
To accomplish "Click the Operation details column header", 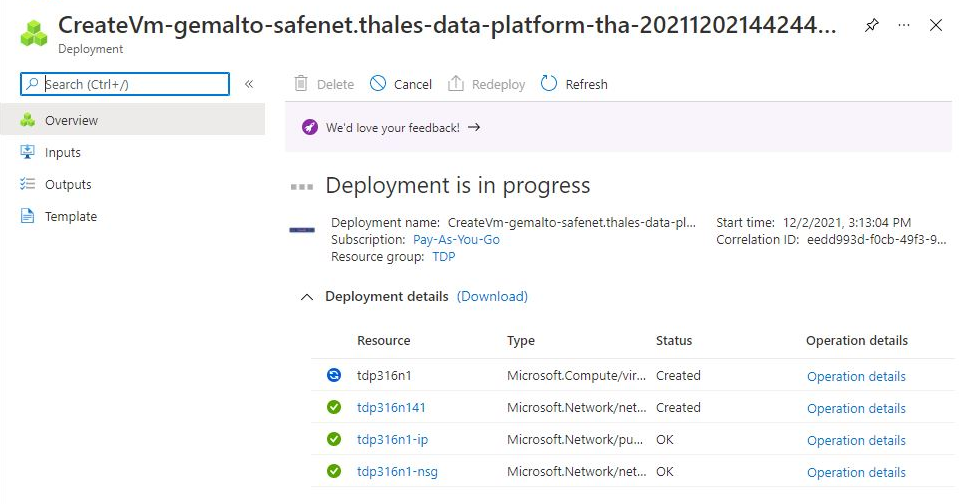I will (856, 341).
